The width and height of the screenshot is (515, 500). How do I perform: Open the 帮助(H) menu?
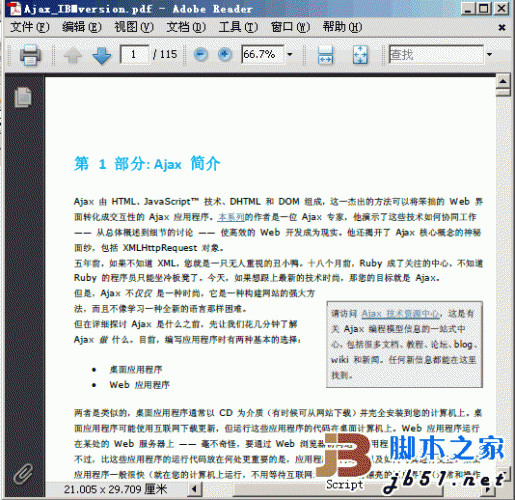(342, 27)
